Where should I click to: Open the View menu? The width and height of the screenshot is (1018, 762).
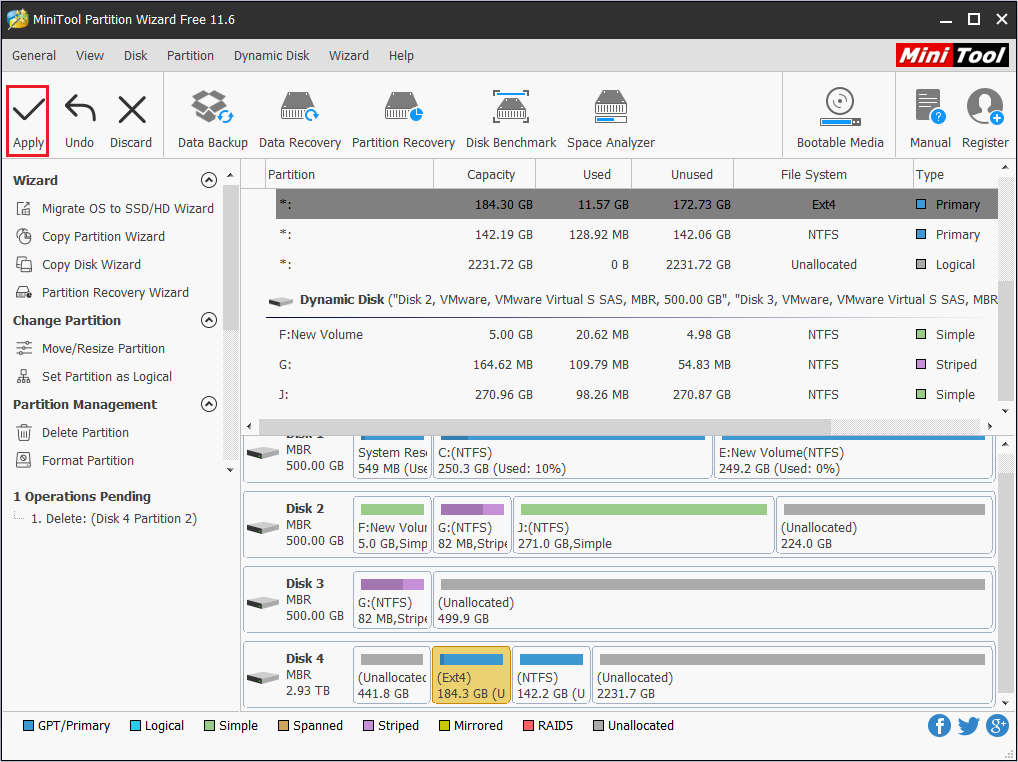click(x=90, y=56)
